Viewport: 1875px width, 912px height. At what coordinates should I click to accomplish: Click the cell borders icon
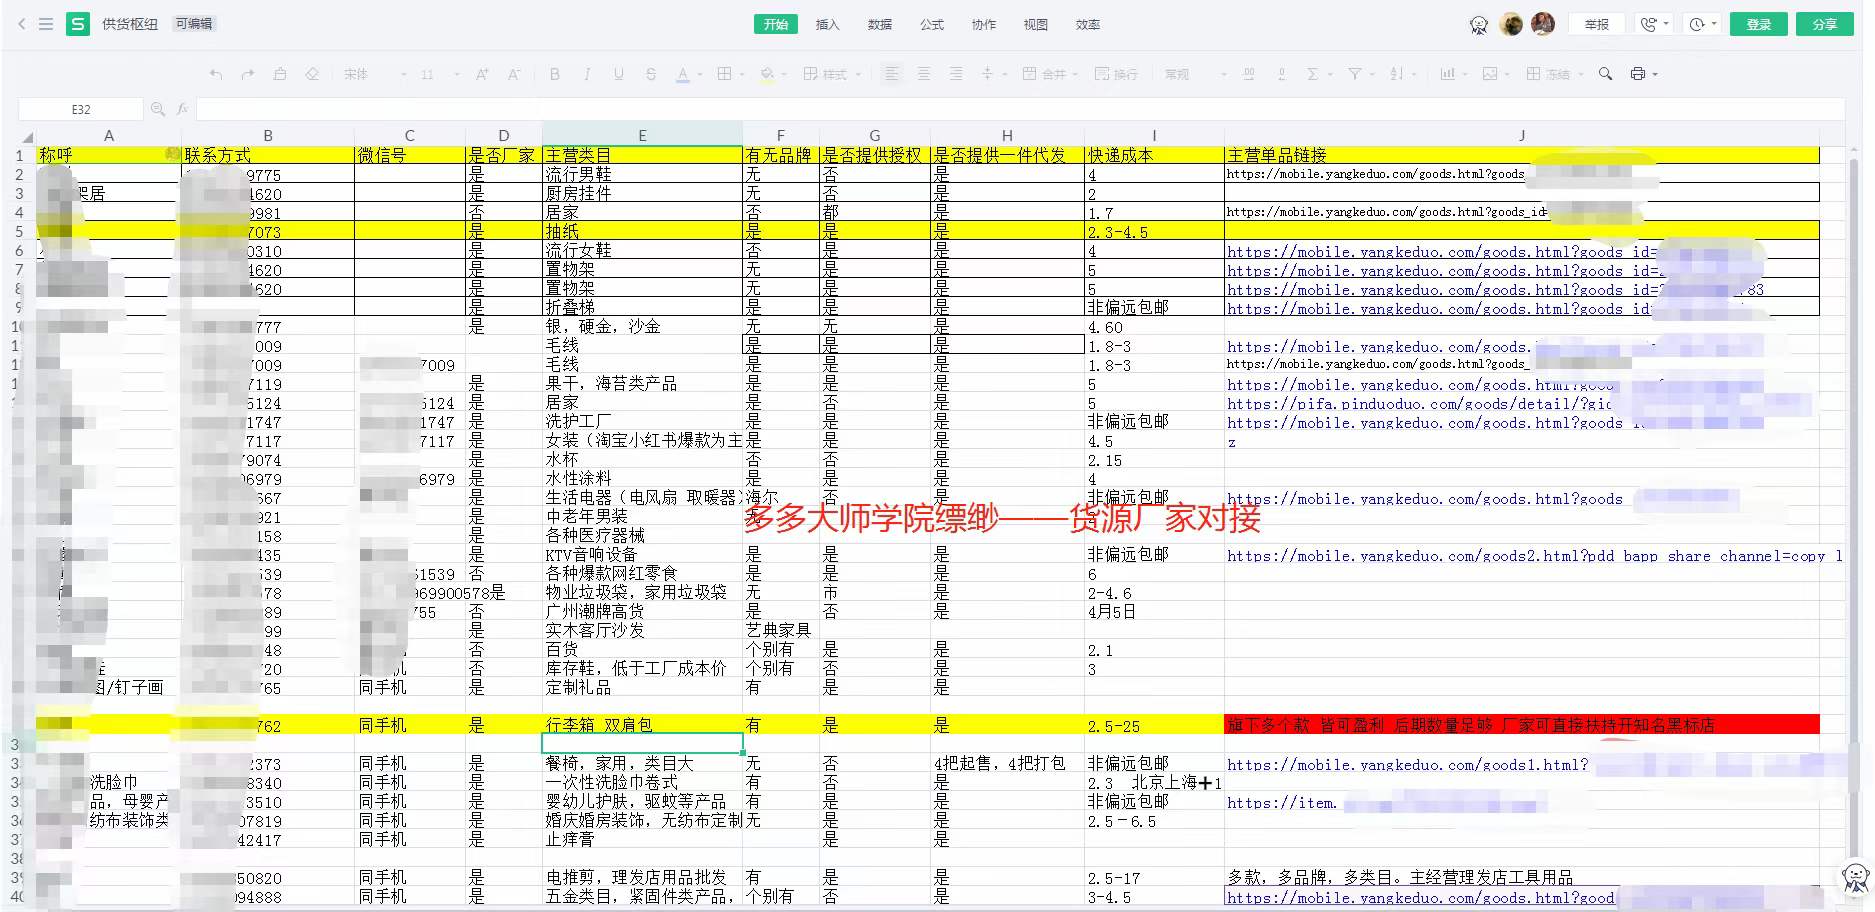coord(724,74)
